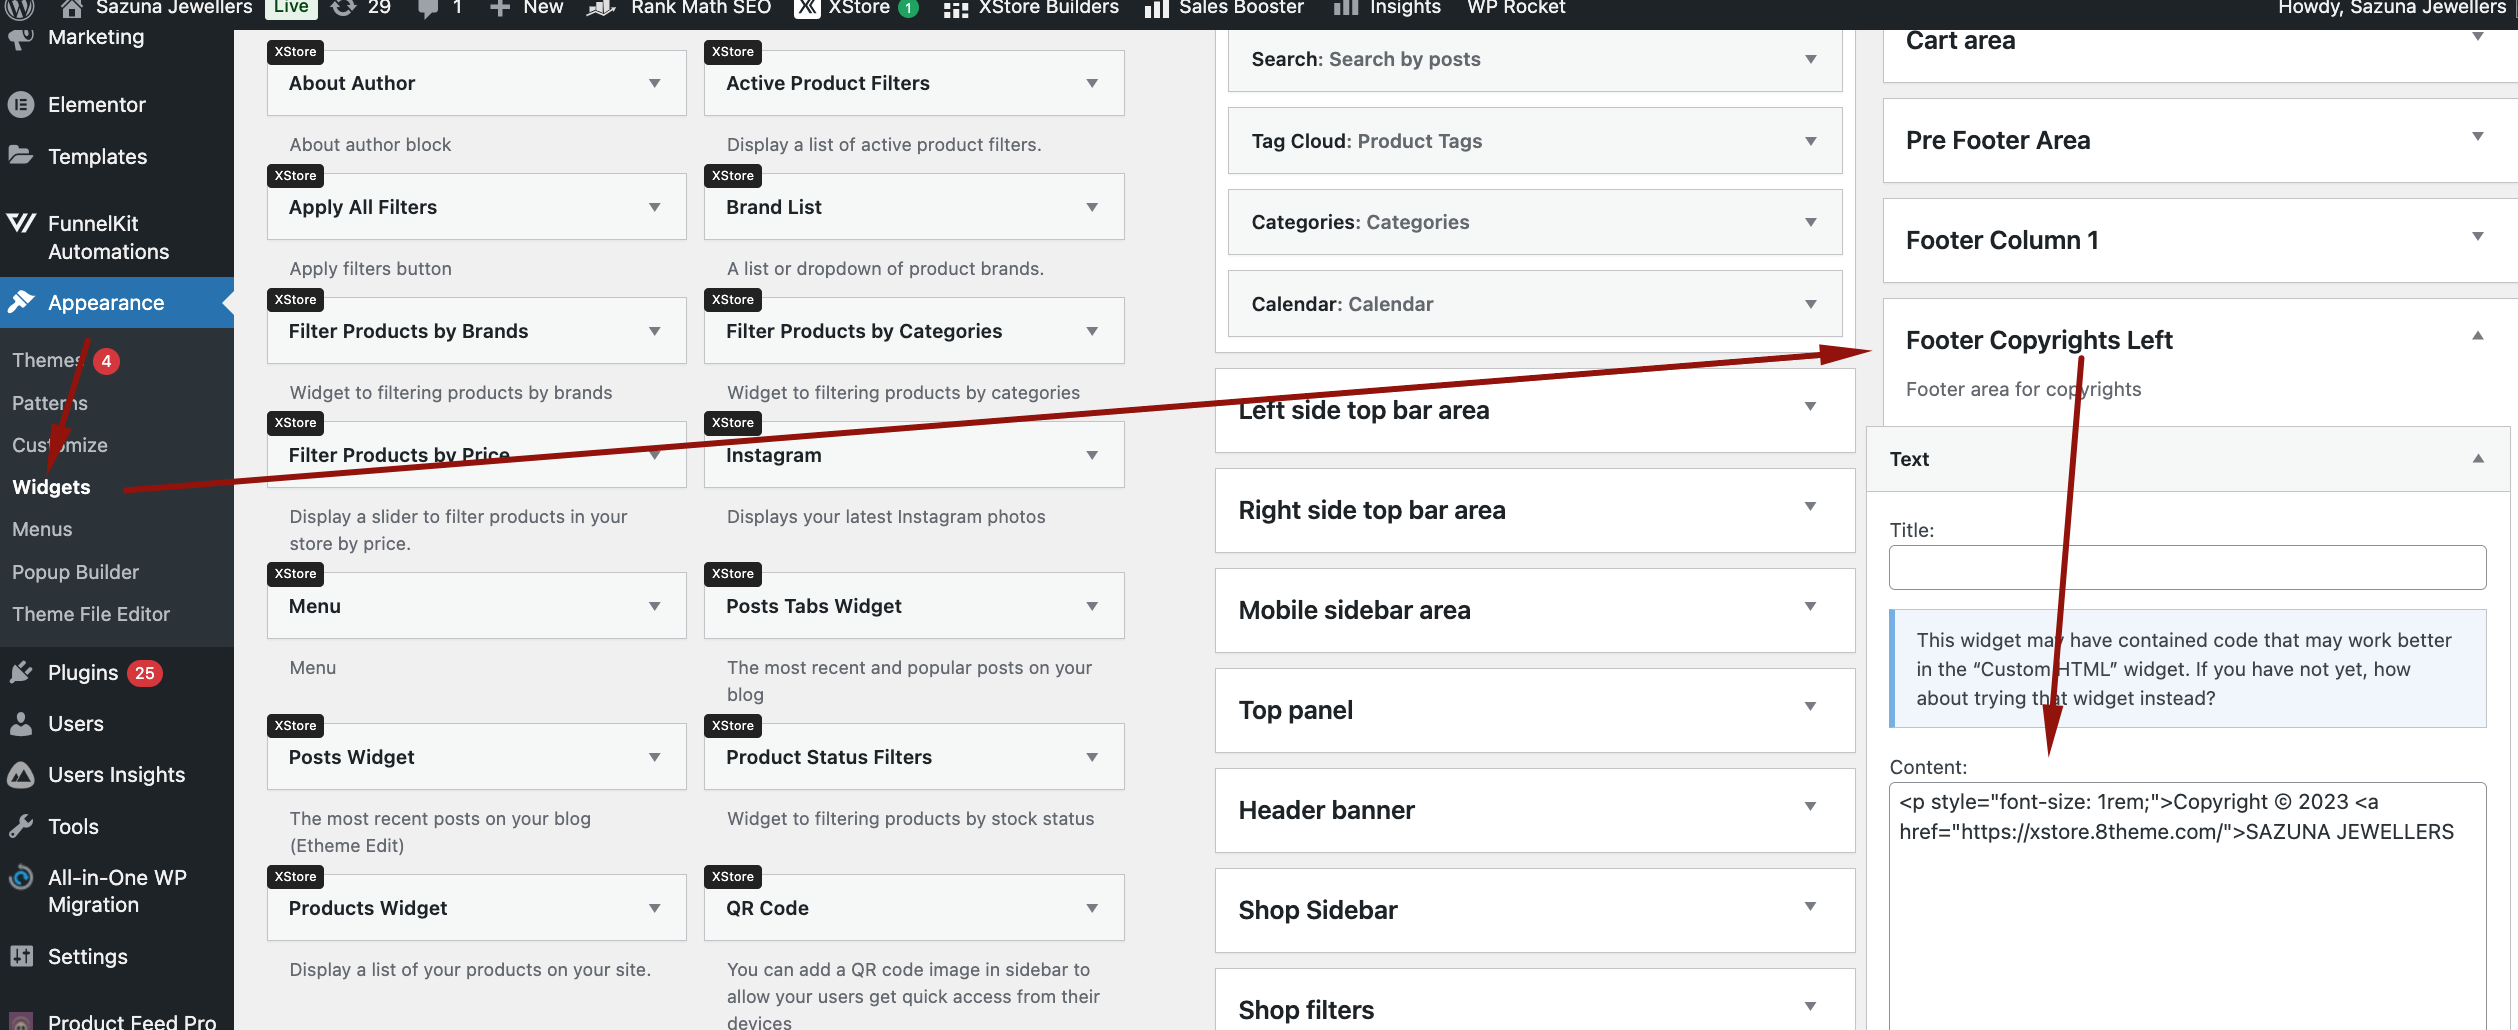Click the Product Feed Pro icon

21,1020
